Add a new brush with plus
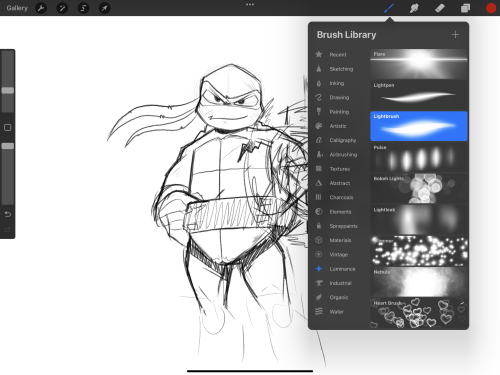 coord(455,34)
